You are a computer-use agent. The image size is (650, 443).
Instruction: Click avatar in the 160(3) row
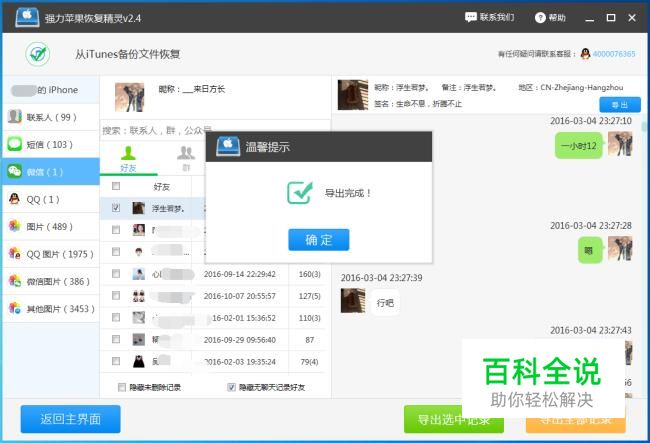(x=138, y=274)
